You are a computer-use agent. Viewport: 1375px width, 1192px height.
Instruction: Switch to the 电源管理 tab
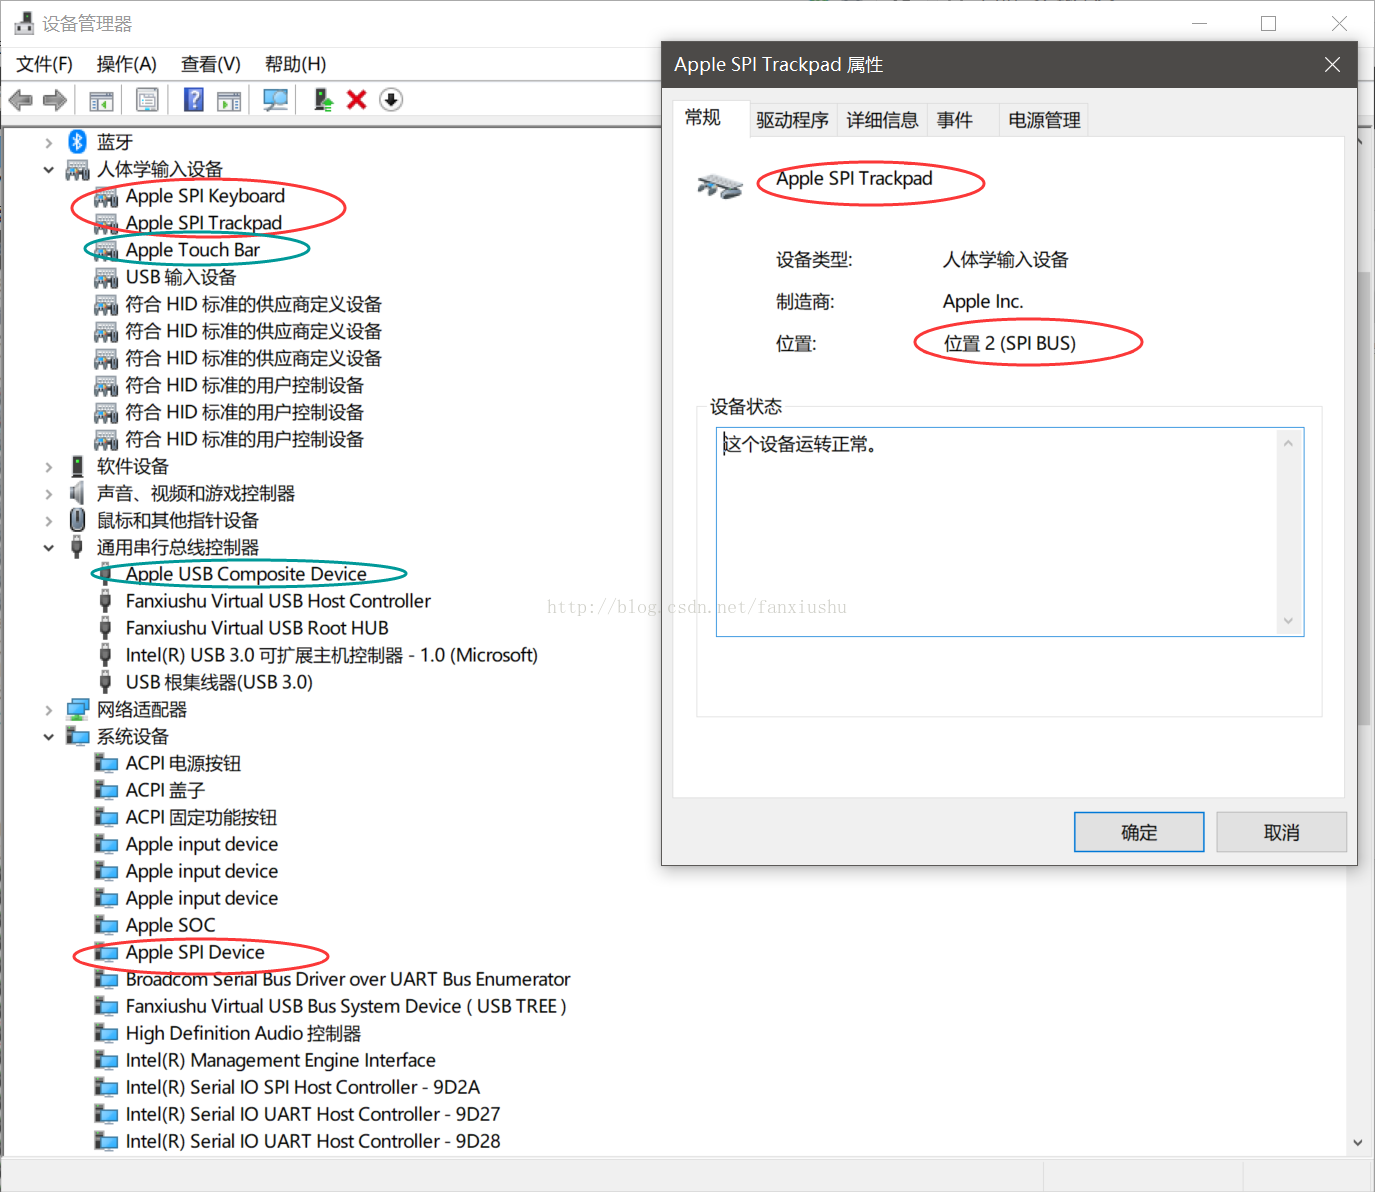pyautogui.click(x=1044, y=120)
